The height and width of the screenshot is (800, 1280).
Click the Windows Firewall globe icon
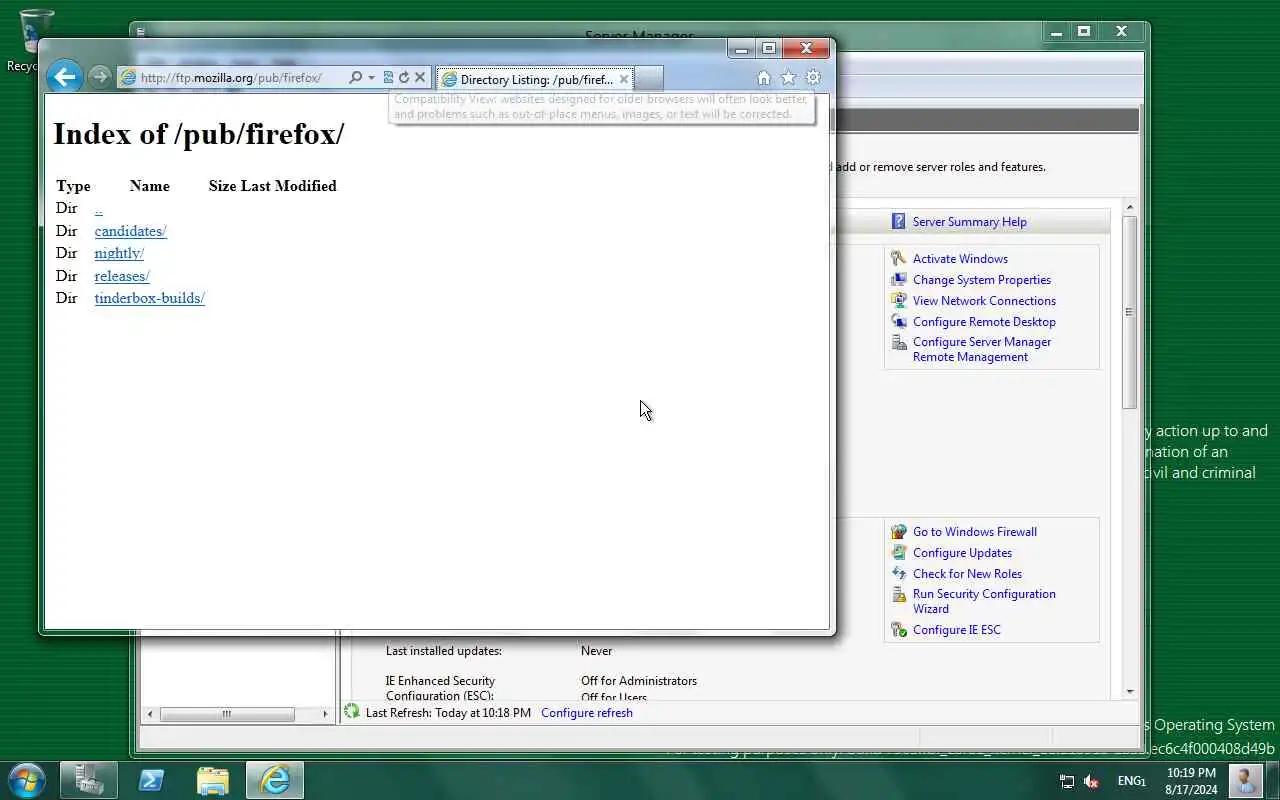coord(898,532)
